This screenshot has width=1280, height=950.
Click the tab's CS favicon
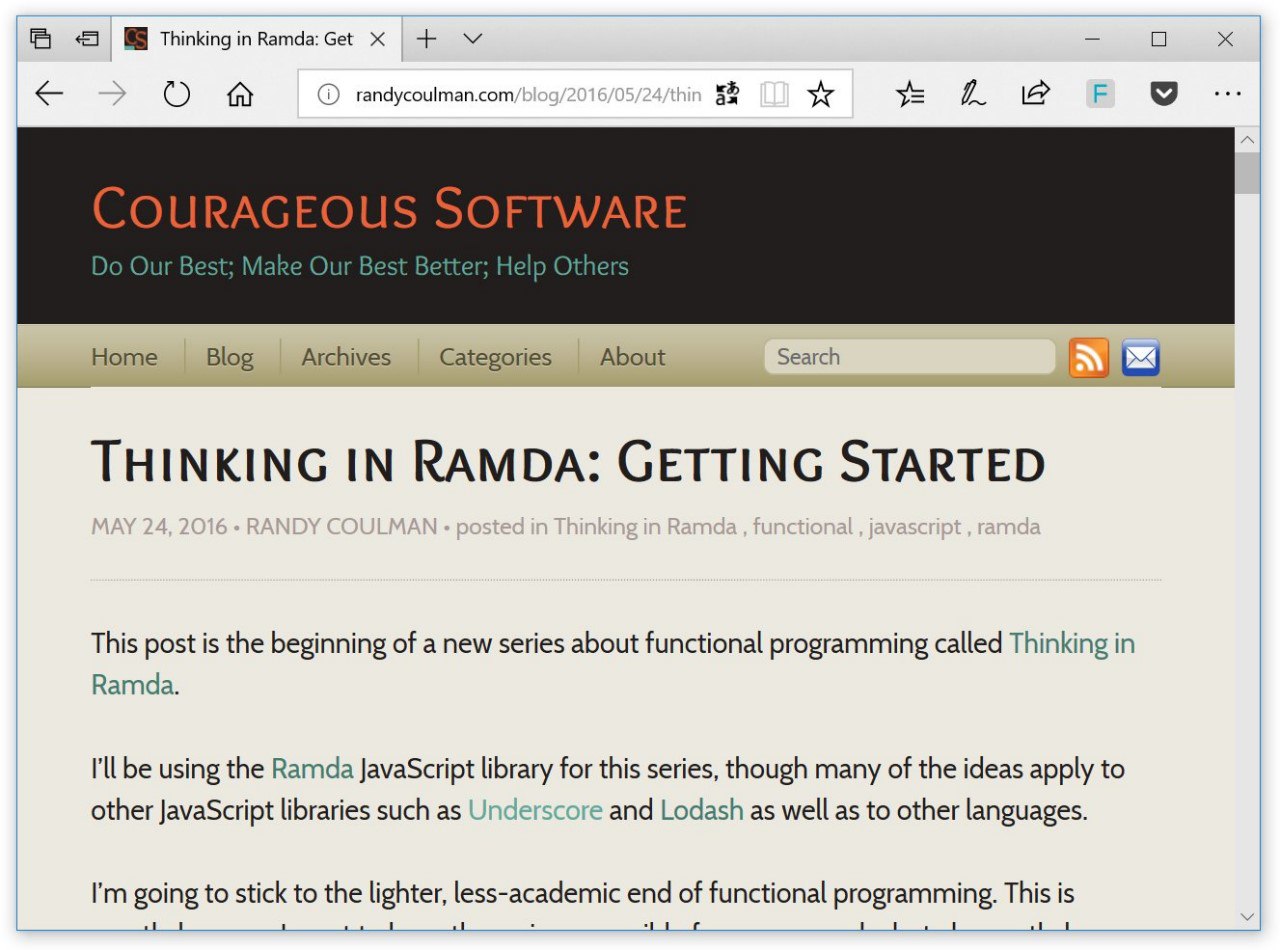(x=136, y=39)
